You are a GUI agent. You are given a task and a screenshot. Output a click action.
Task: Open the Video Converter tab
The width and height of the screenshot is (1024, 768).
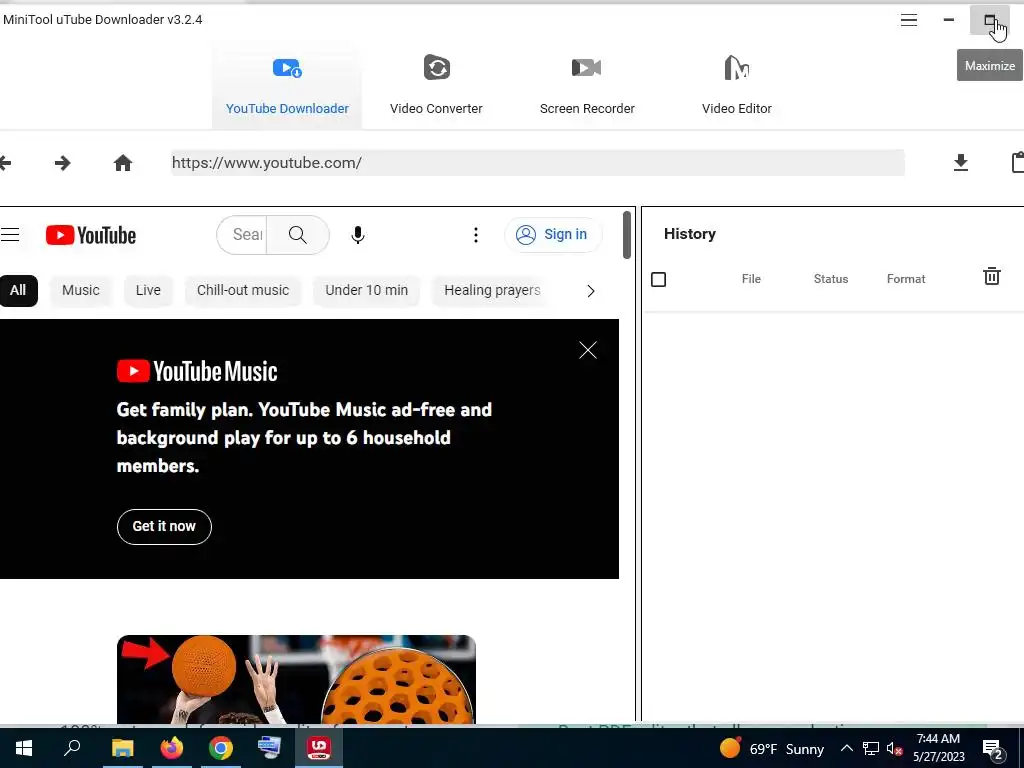(436, 86)
